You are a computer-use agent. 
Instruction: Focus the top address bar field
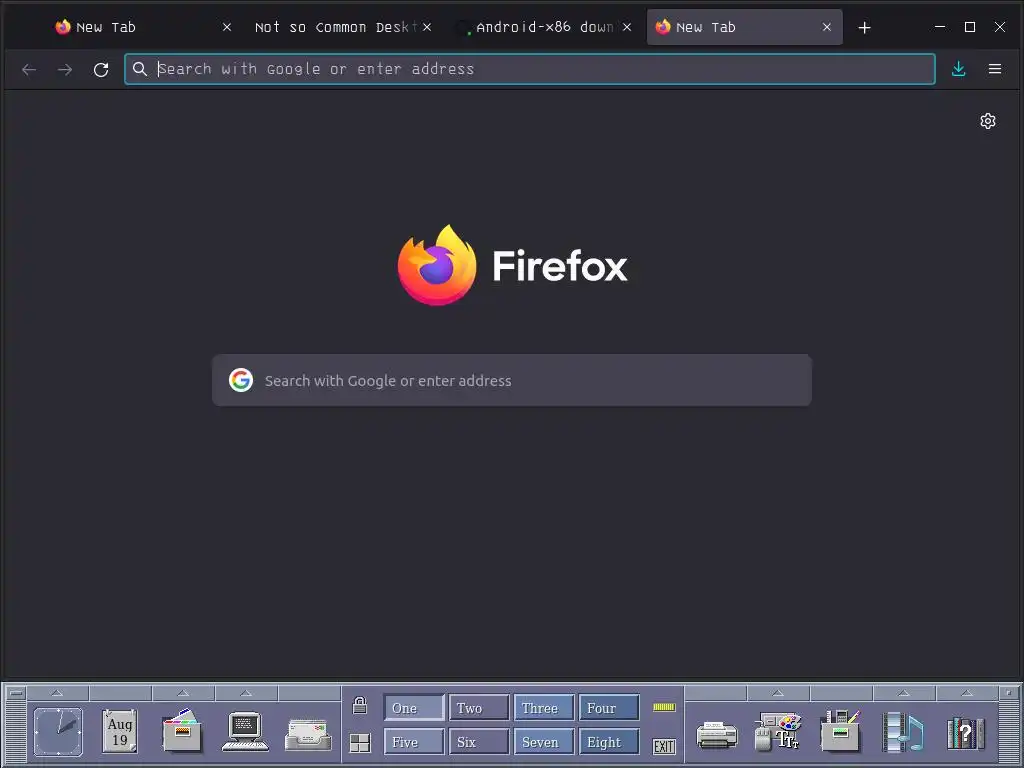click(x=530, y=69)
